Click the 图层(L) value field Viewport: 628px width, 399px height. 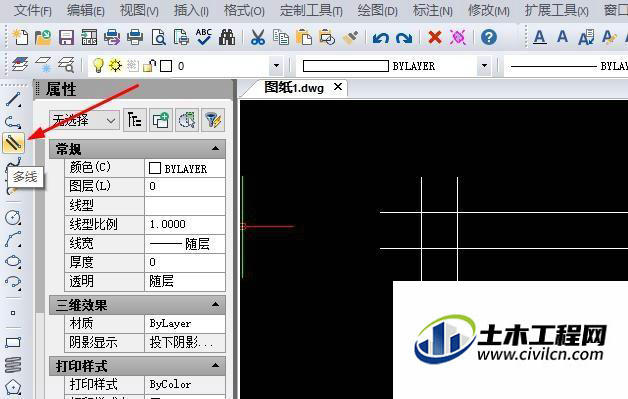tap(185, 187)
